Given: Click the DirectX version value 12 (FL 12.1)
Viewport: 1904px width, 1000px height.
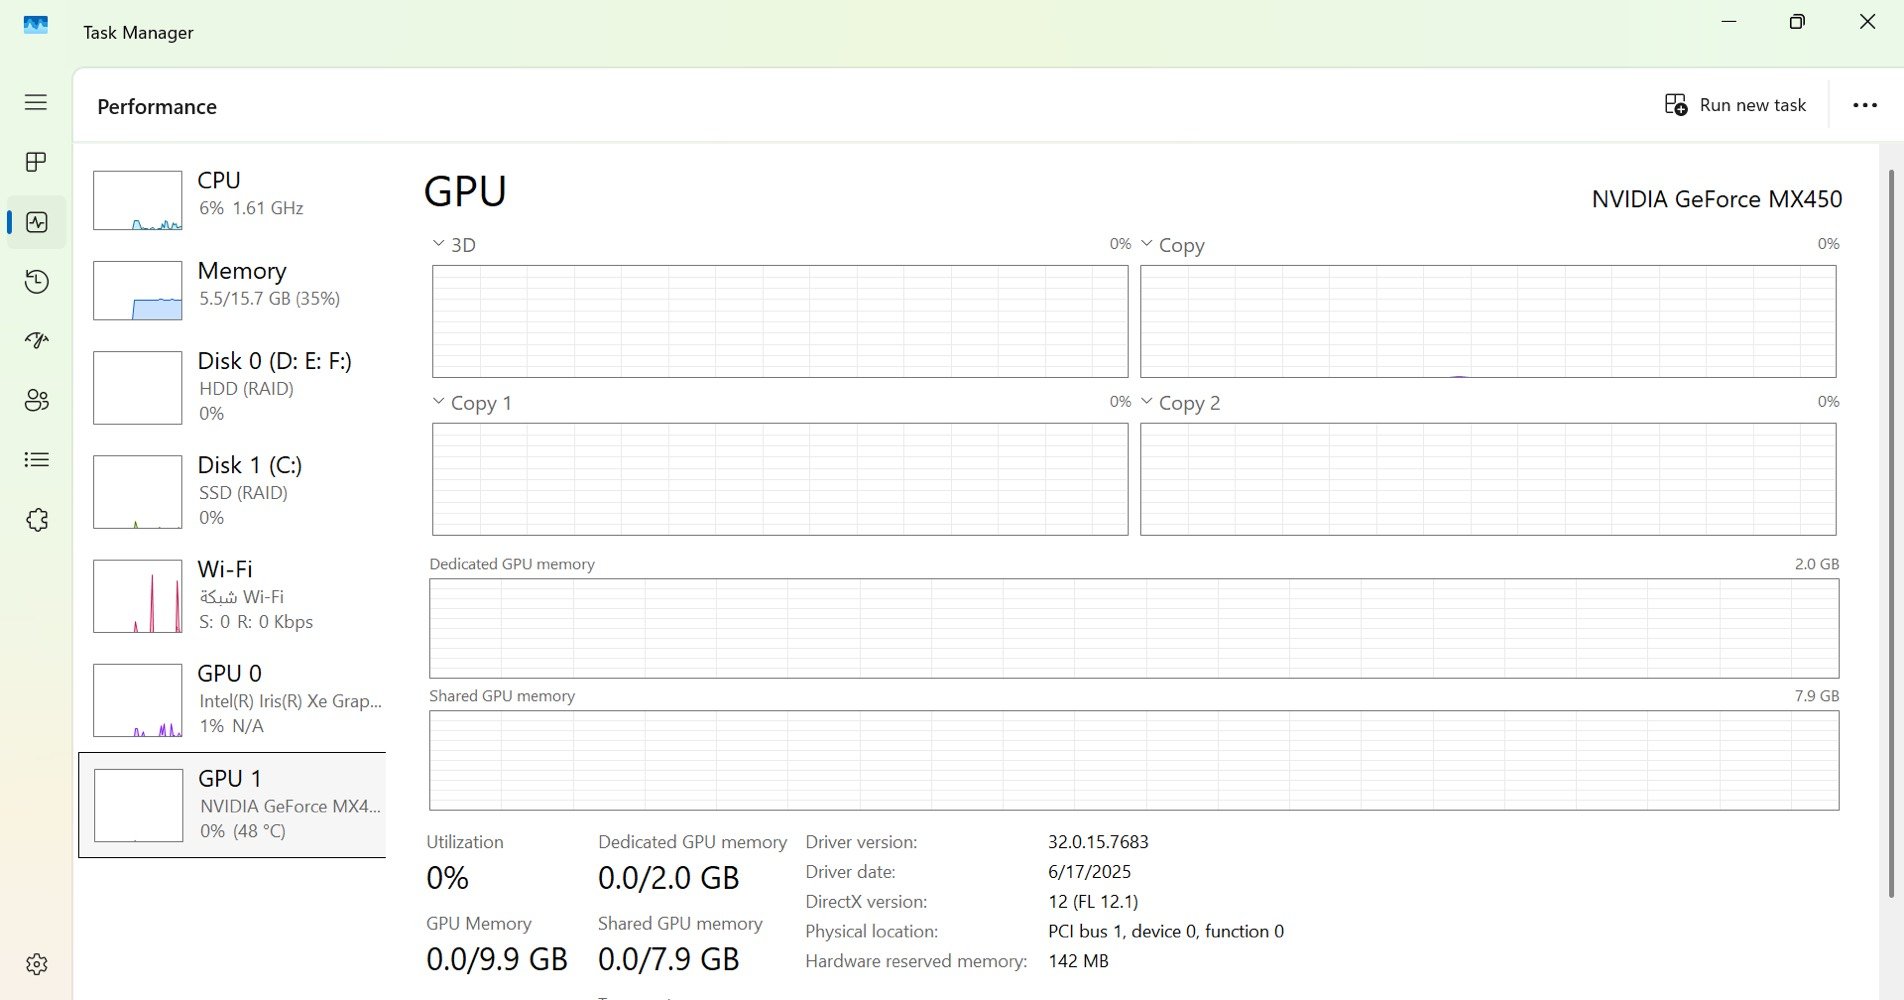Looking at the screenshot, I should pos(1093,902).
